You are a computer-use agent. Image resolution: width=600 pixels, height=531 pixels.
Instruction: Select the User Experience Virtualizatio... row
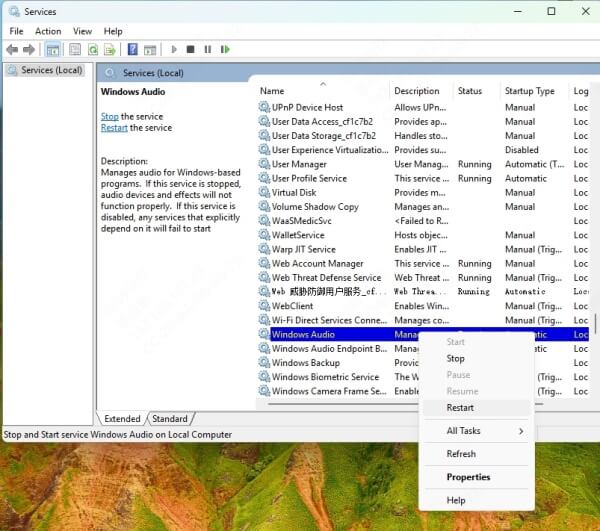[423, 150]
